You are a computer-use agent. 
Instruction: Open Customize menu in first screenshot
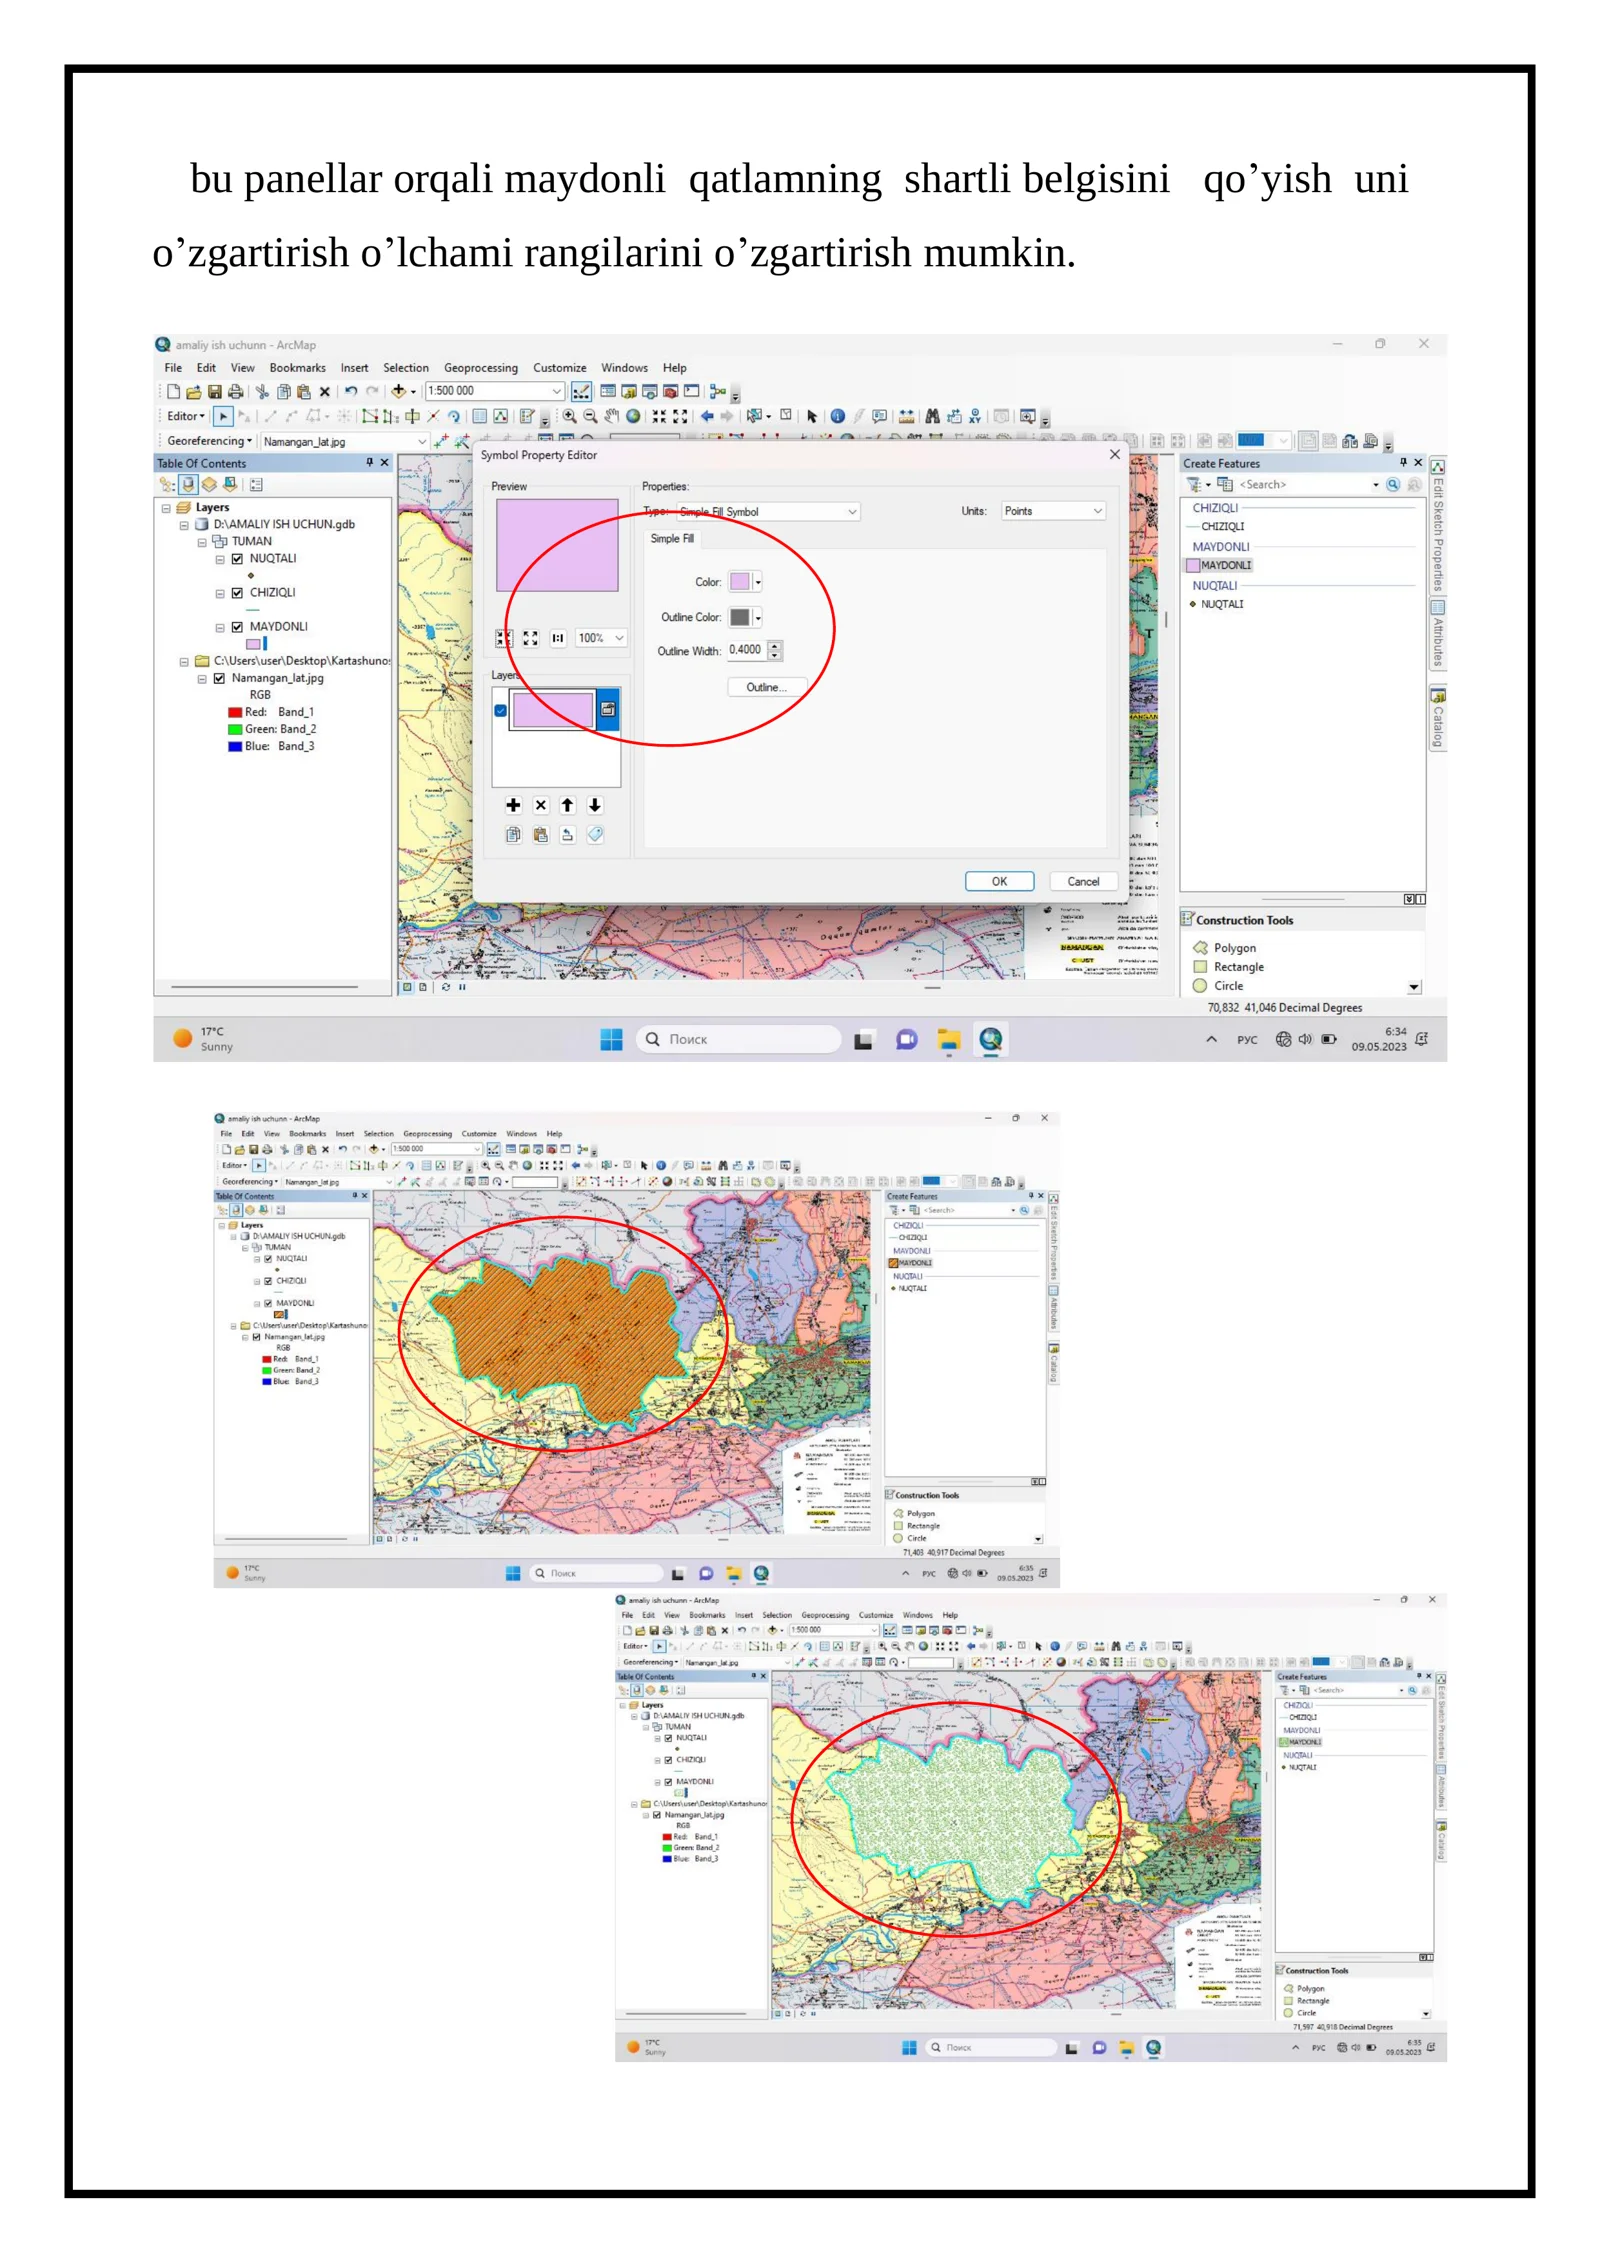pos(560,368)
